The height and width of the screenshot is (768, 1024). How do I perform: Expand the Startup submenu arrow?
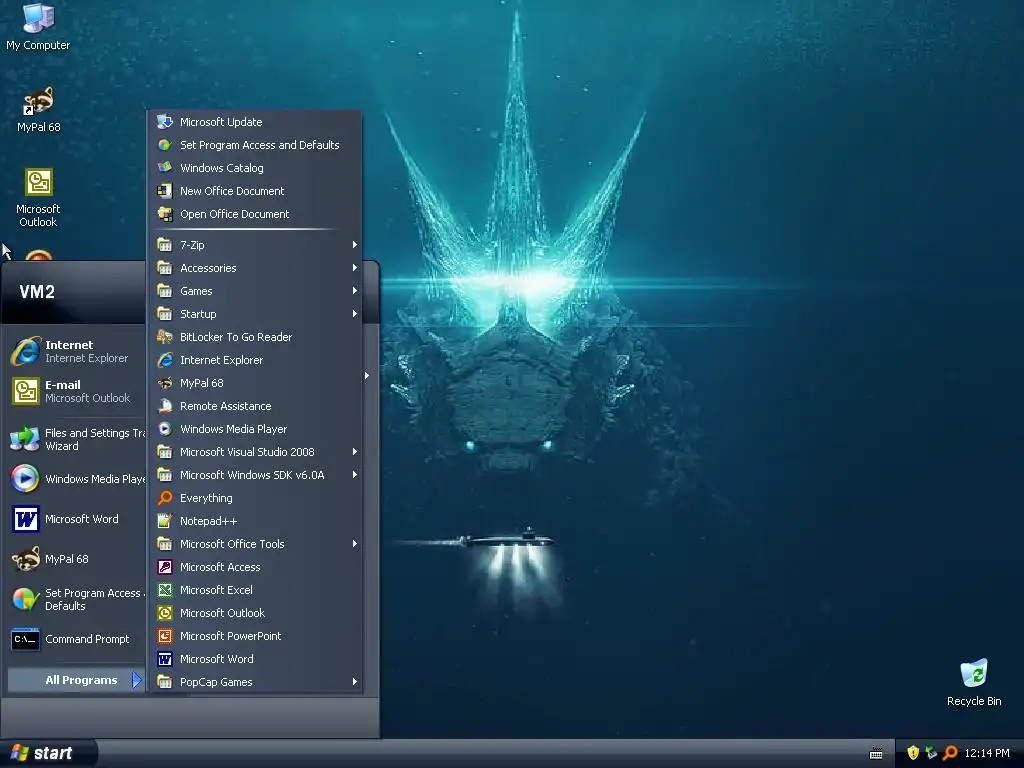[355, 313]
